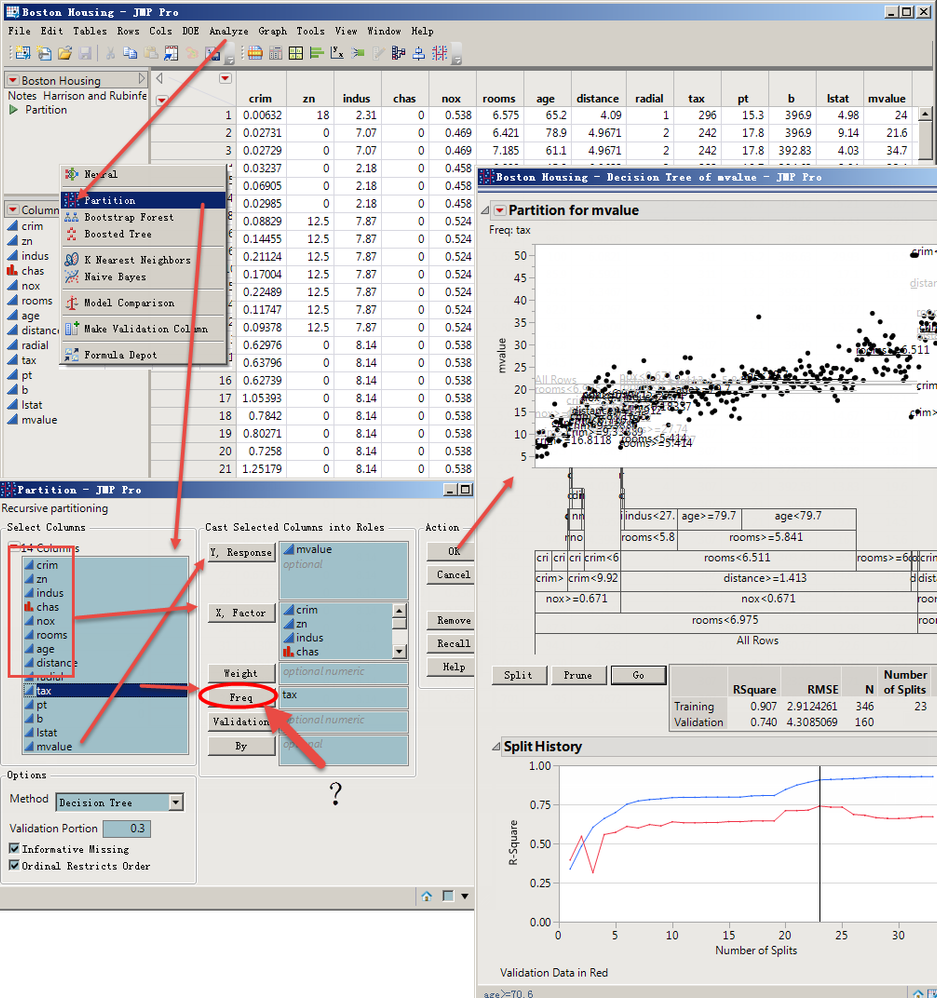This screenshot has width=937, height=998.
Task: Click the Paste clipboard icon
Action: tap(151, 53)
